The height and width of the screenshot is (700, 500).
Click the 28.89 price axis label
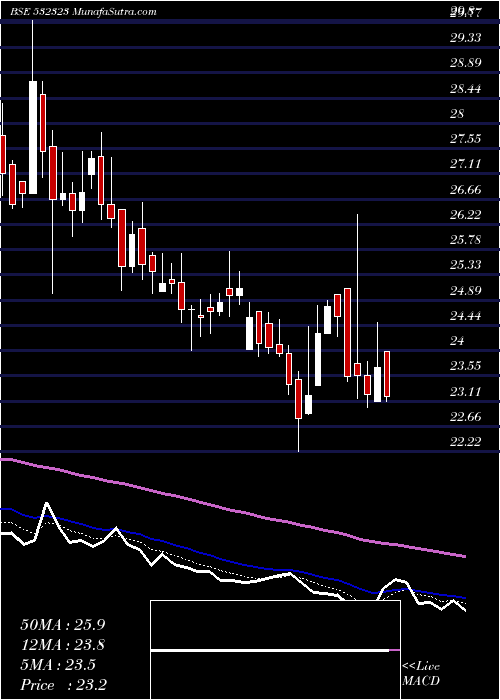pyautogui.click(x=466, y=62)
